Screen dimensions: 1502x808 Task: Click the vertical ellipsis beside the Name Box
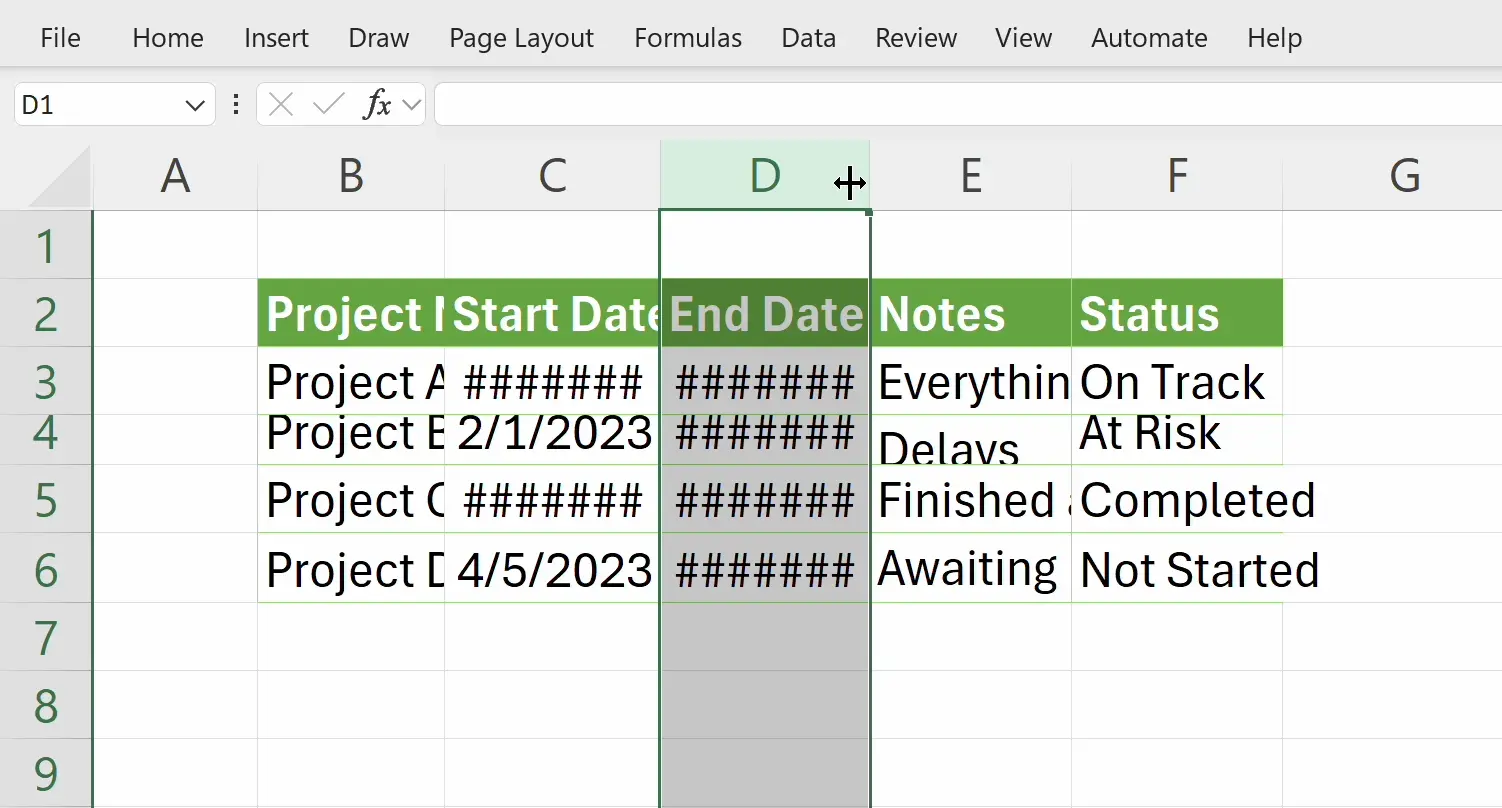[x=235, y=103]
